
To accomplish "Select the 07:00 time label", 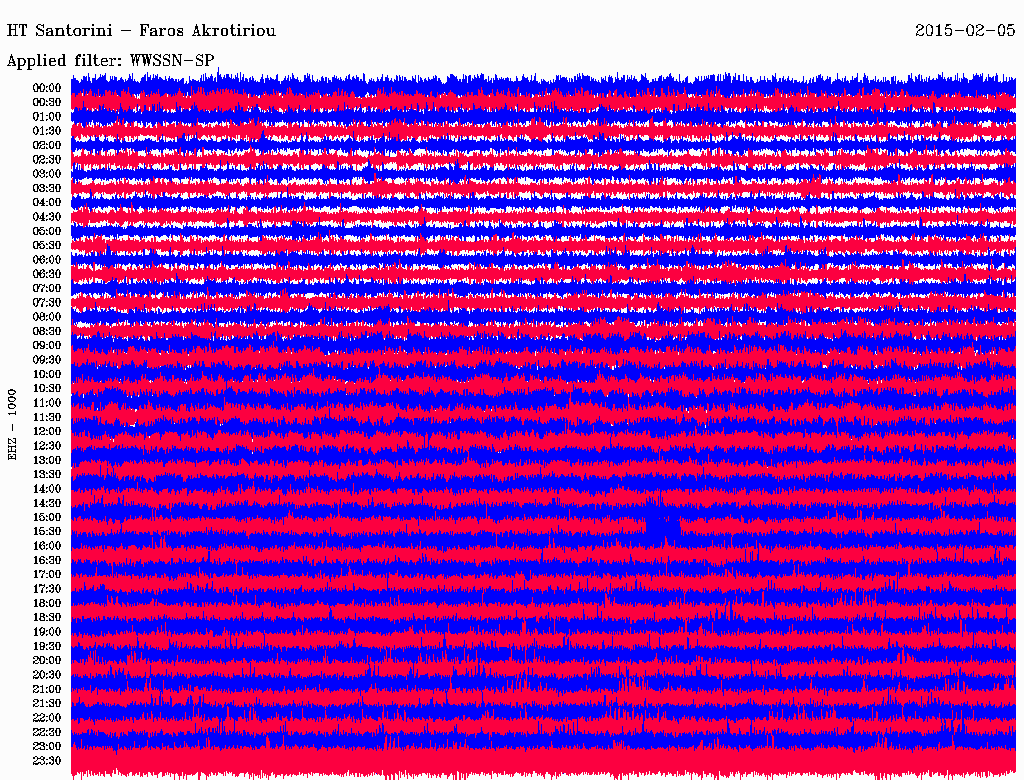I will point(46,289).
